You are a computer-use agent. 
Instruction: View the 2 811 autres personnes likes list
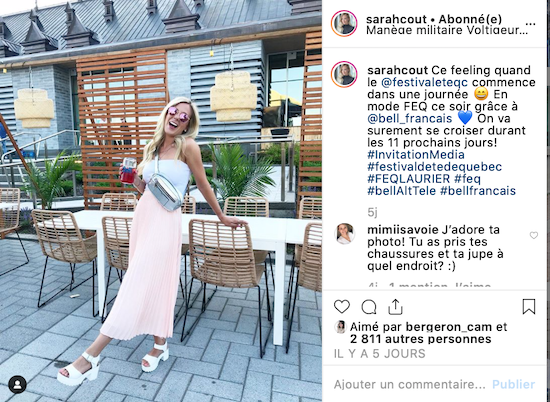click(x=420, y=339)
